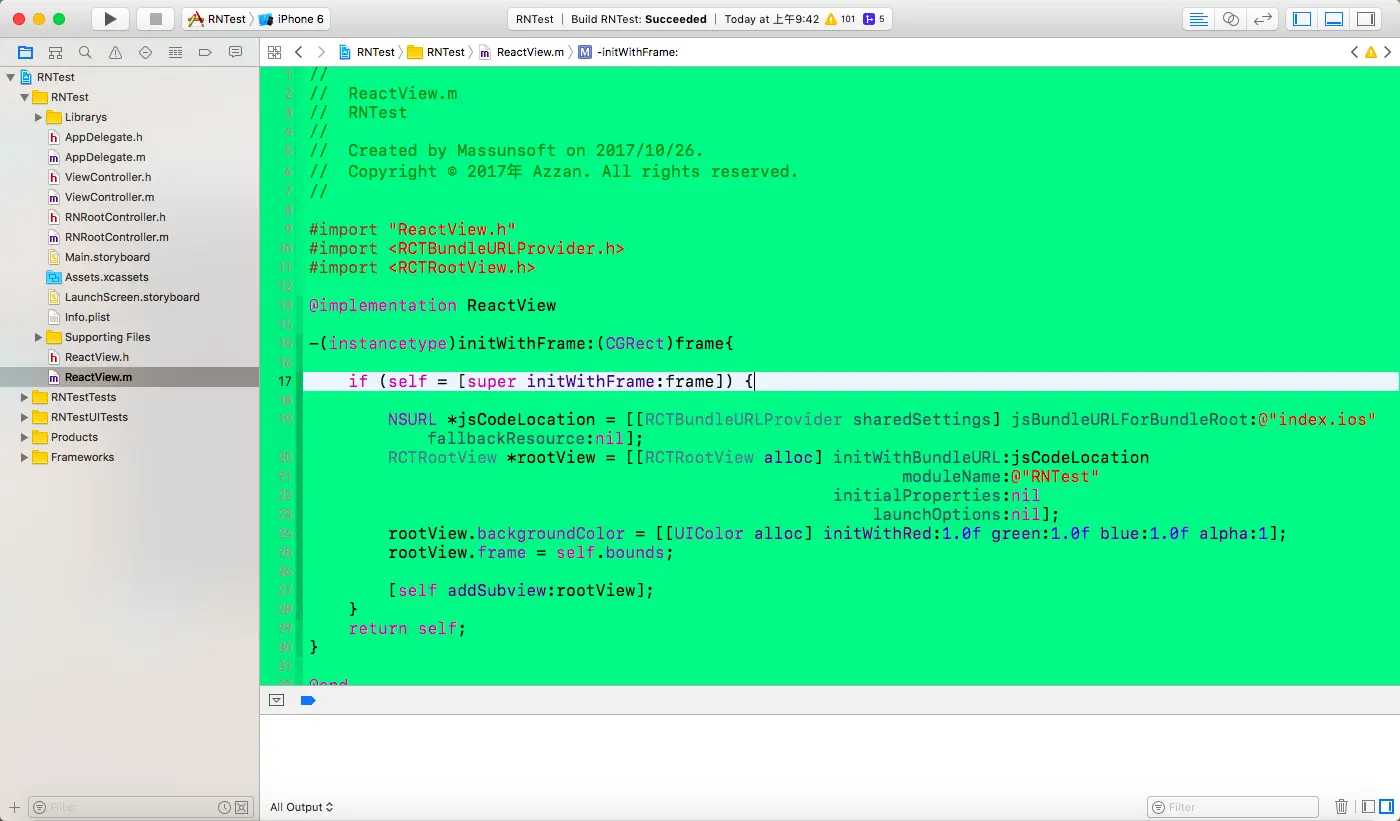The image size is (1400, 821).
Task: Open the related items grid menu
Action: pyautogui.click(x=275, y=52)
